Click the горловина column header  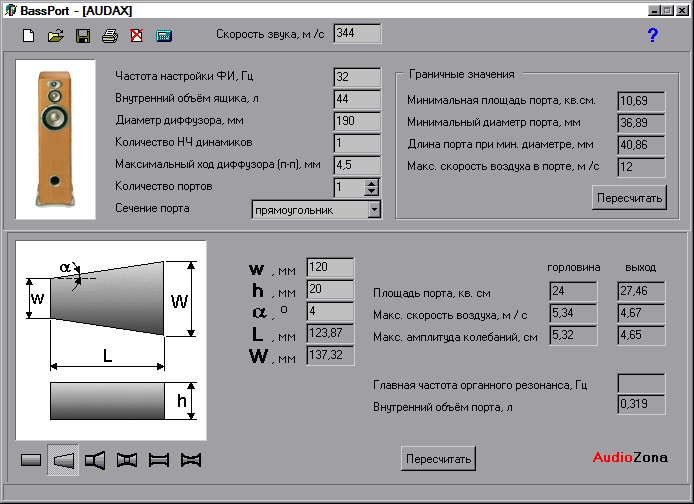574,268
